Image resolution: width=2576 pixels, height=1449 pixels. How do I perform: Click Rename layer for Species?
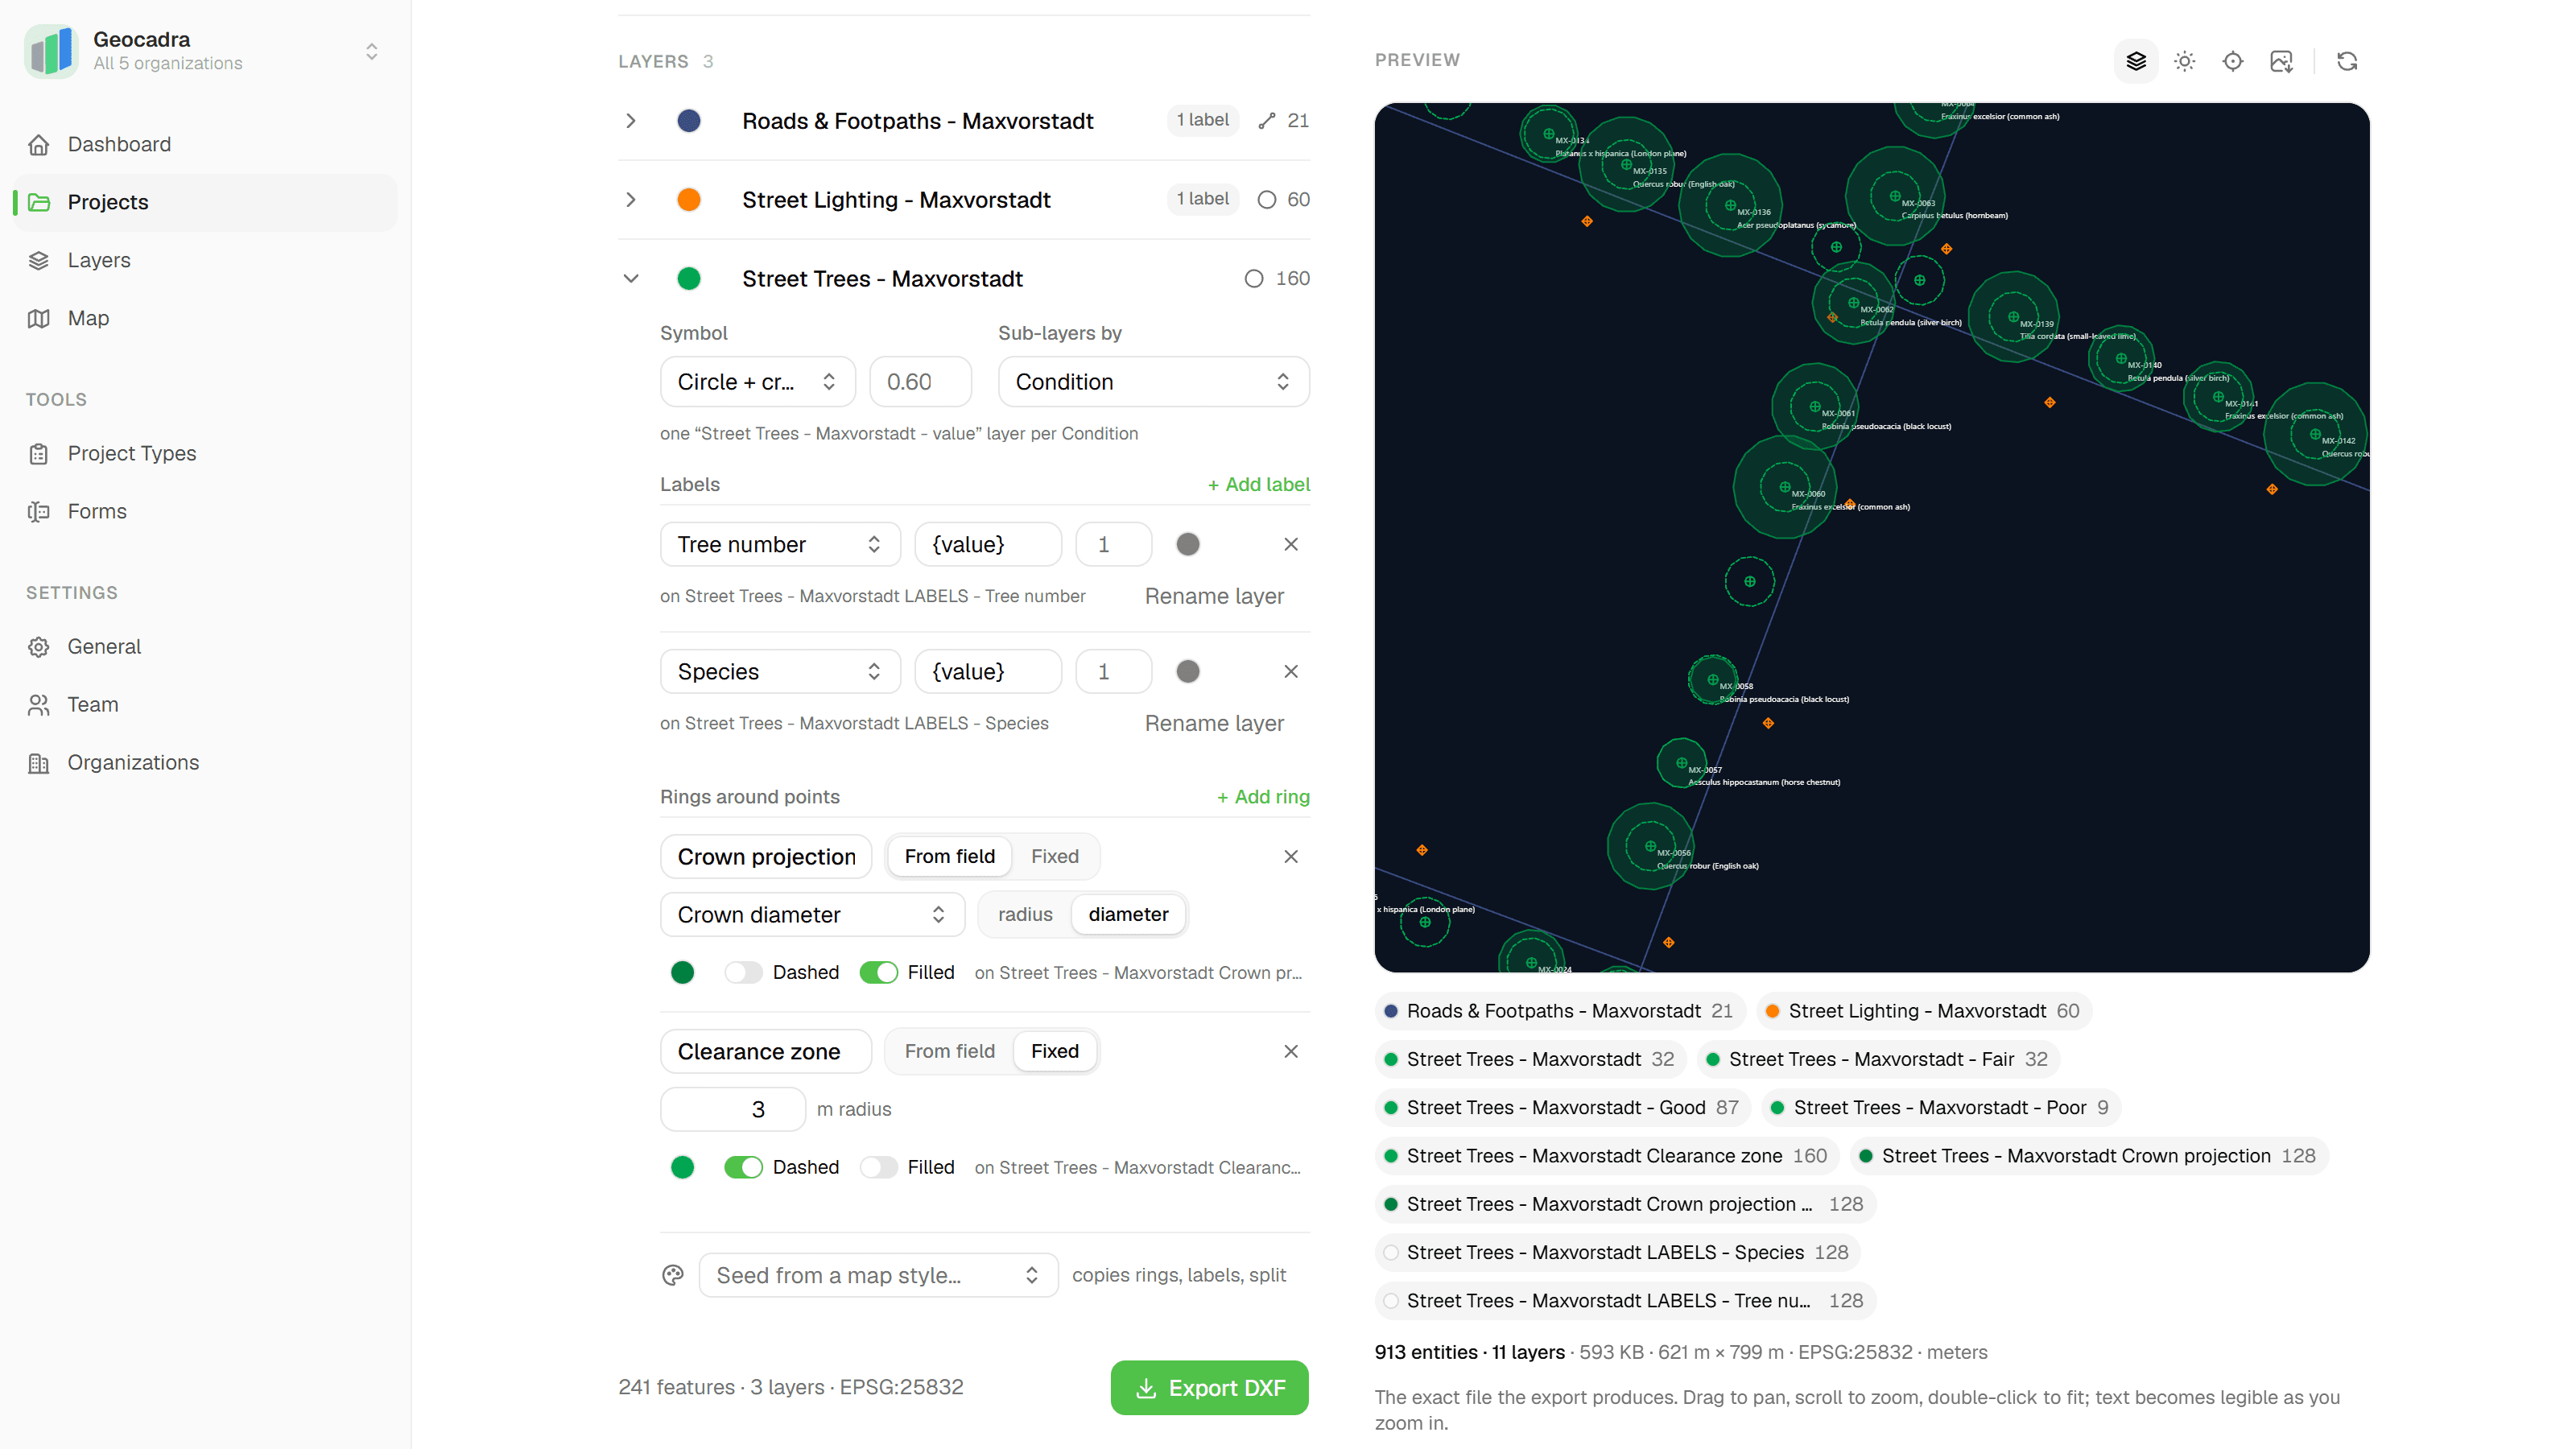pos(1214,723)
